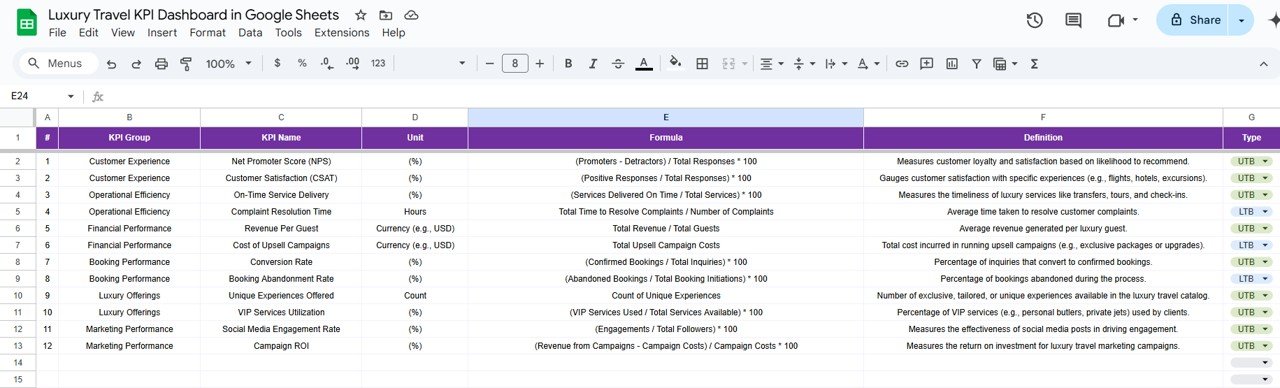1280x388 pixels.
Task: Open more number formats 123
Action: click(x=378, y=63)
